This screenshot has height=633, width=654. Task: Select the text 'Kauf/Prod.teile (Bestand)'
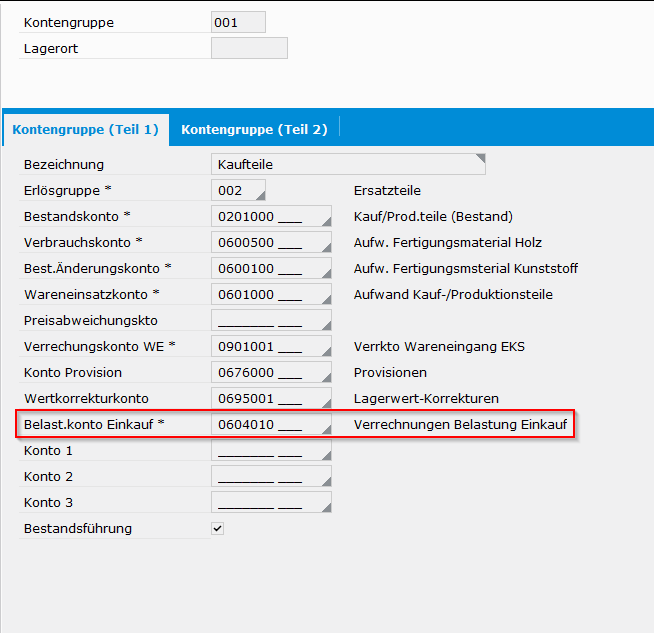point(433,216)
